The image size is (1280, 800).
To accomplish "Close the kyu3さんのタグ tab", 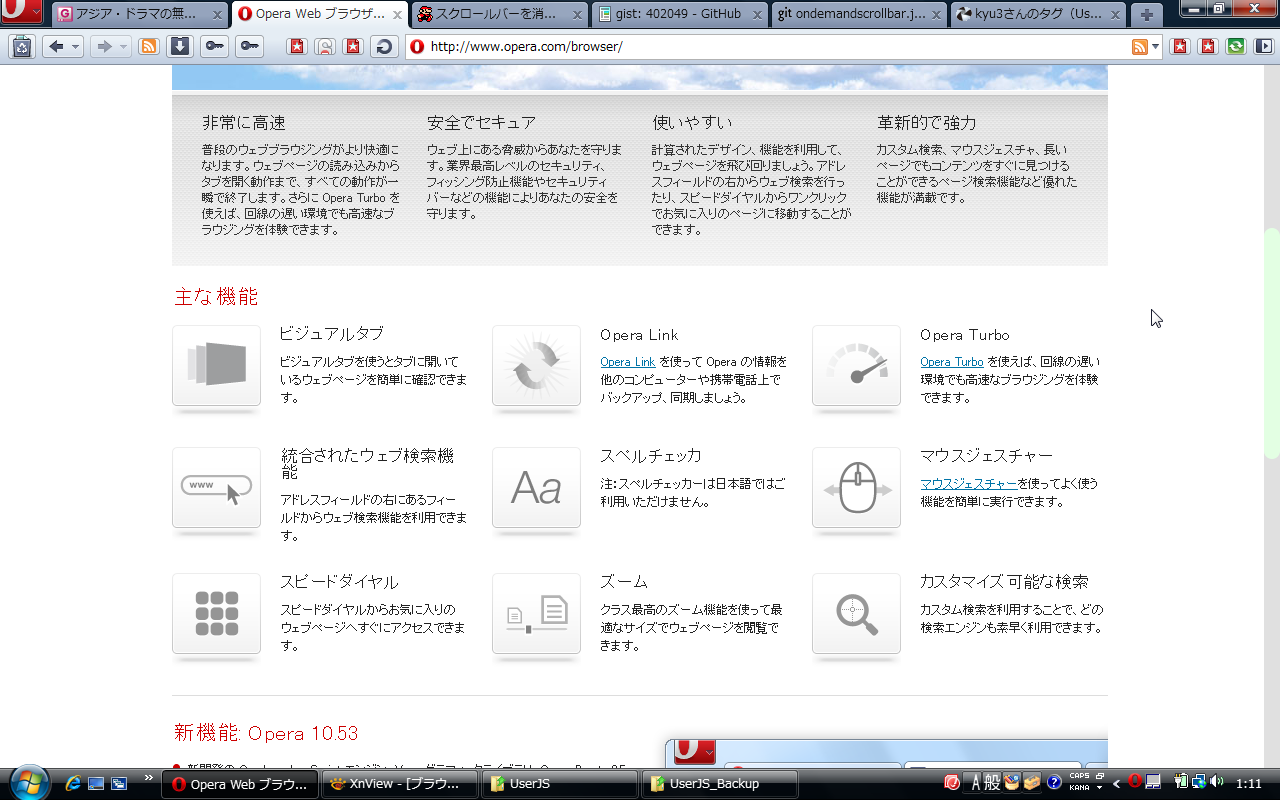I will pyautogui.click(x=1117, y=15).
